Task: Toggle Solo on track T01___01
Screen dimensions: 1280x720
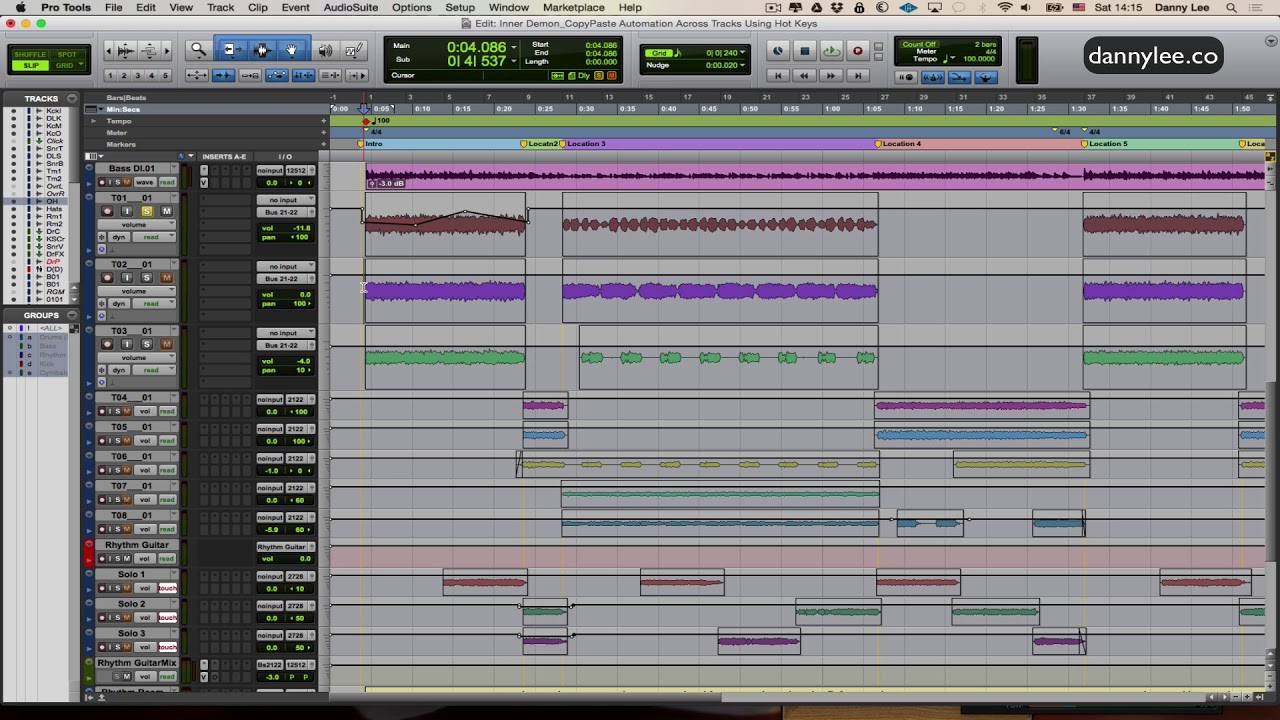Action: coord(147,211)
